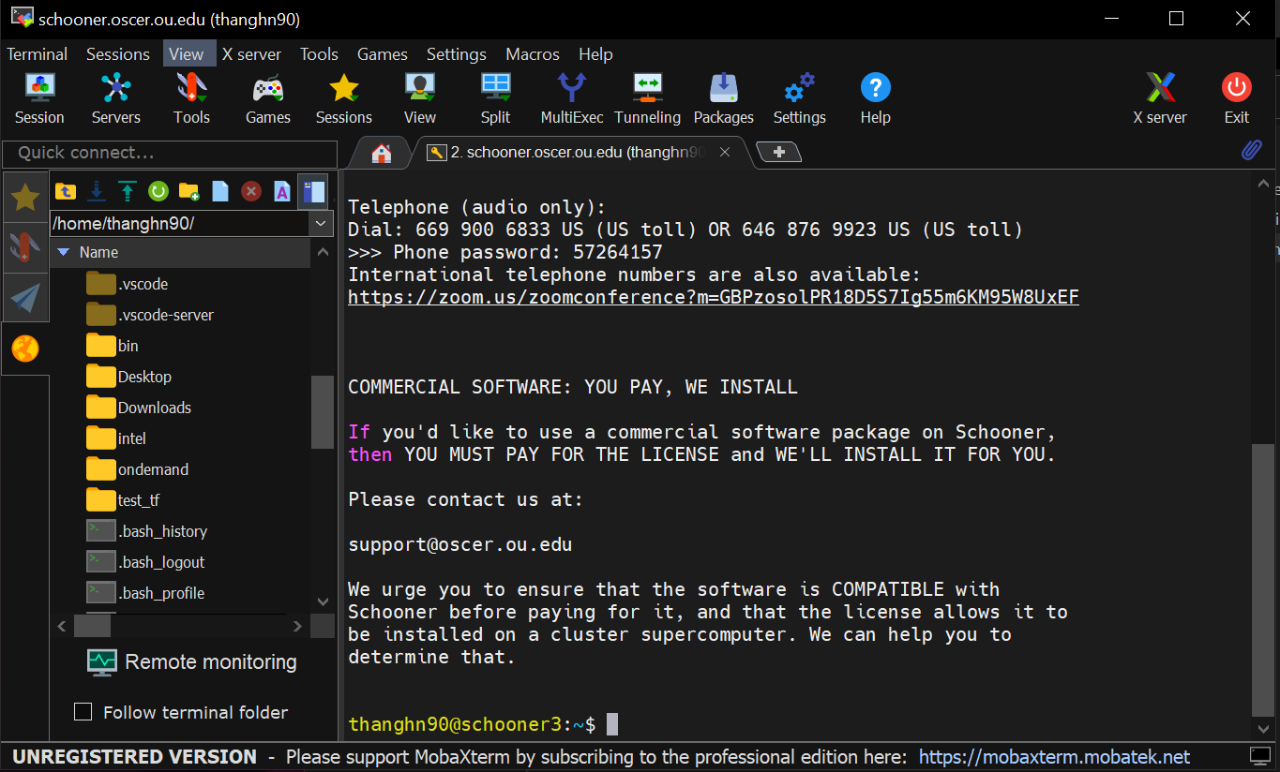1280x772 pixels.
Task: Start a new Session
Action: pos(39,97)
